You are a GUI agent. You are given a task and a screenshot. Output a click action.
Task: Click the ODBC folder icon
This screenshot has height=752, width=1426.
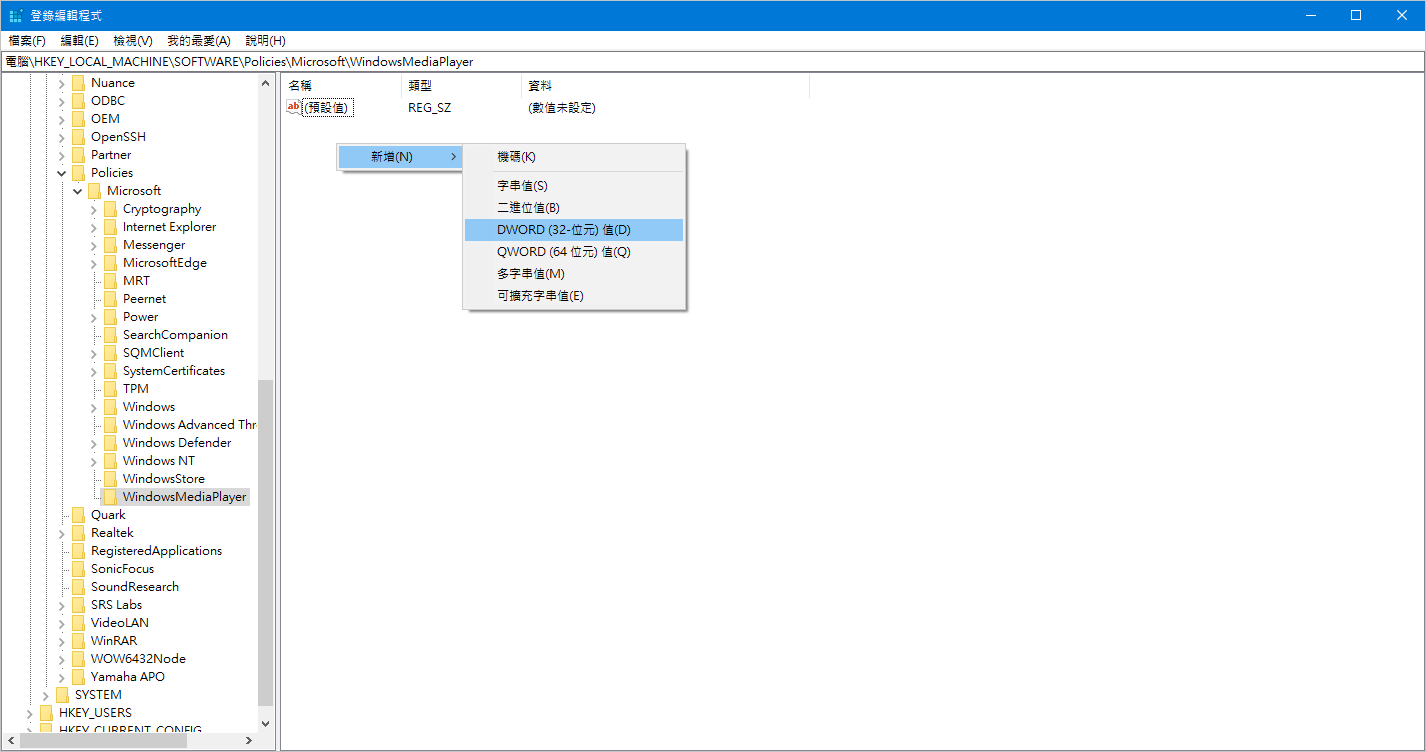79,101
